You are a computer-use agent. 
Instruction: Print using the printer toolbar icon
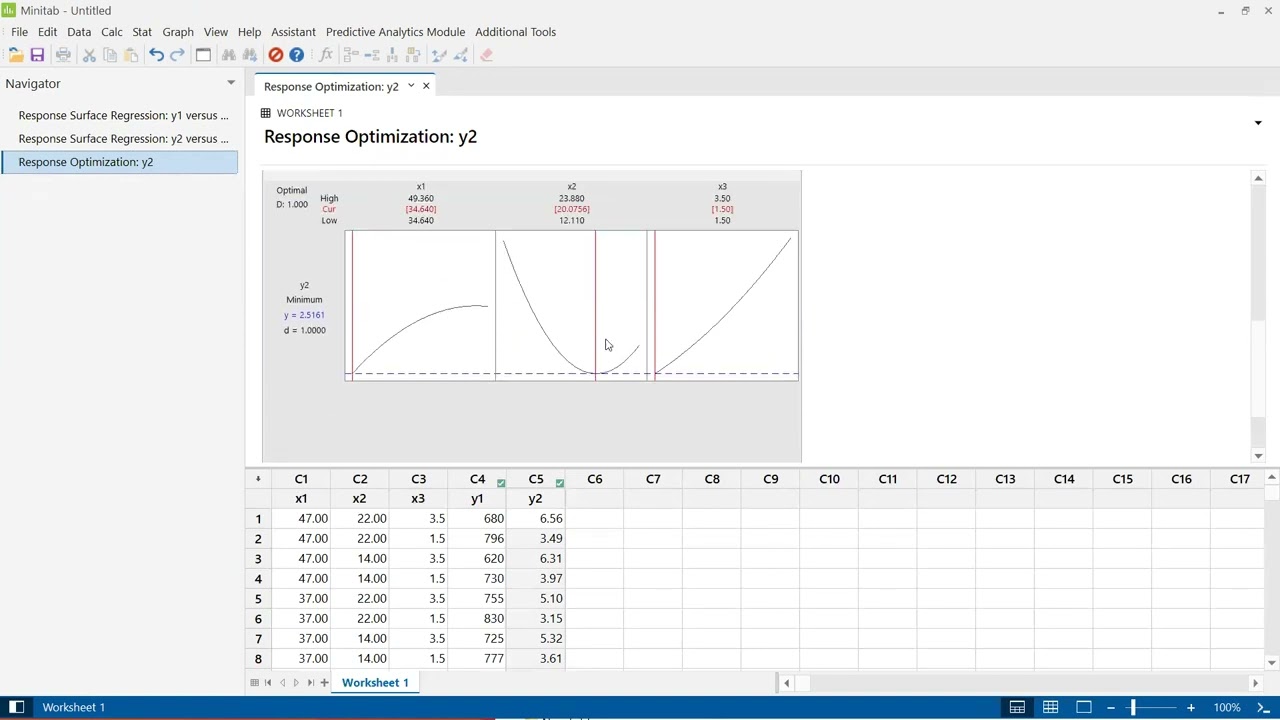coord(63,55)
